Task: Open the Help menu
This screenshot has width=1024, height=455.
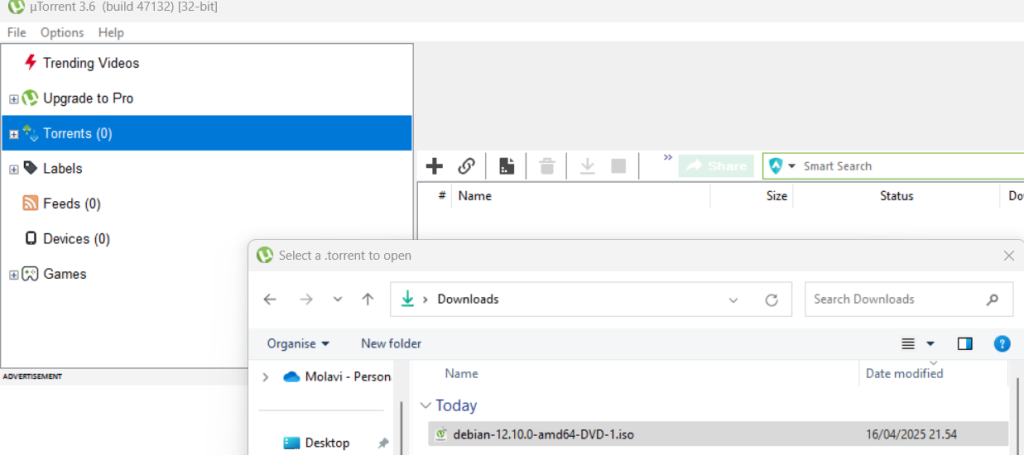Action: [111, 33]
